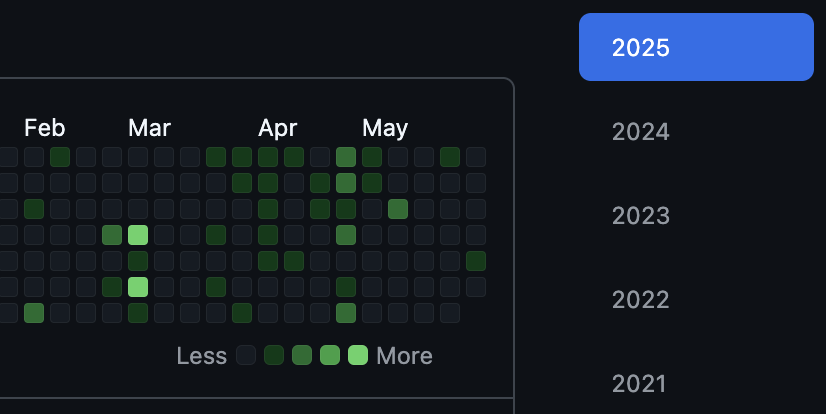
Task: Click the brightest legend swatch beside More
Action: pyautogui.click(x=358, y=355)
